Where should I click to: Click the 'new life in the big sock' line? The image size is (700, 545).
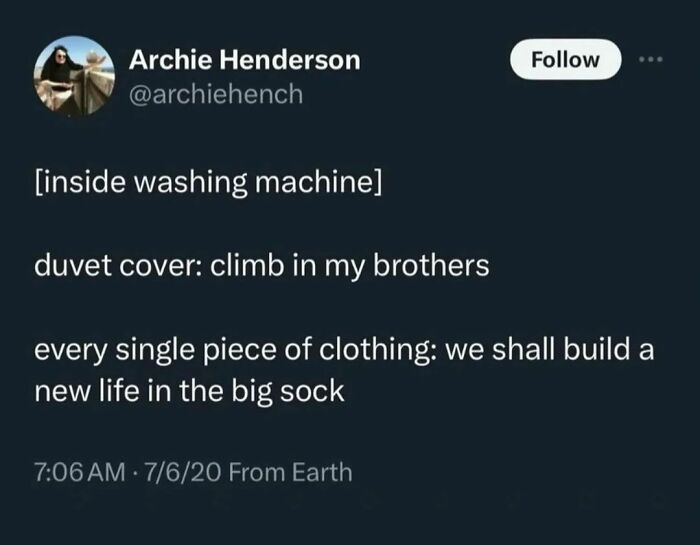[189, 391]
